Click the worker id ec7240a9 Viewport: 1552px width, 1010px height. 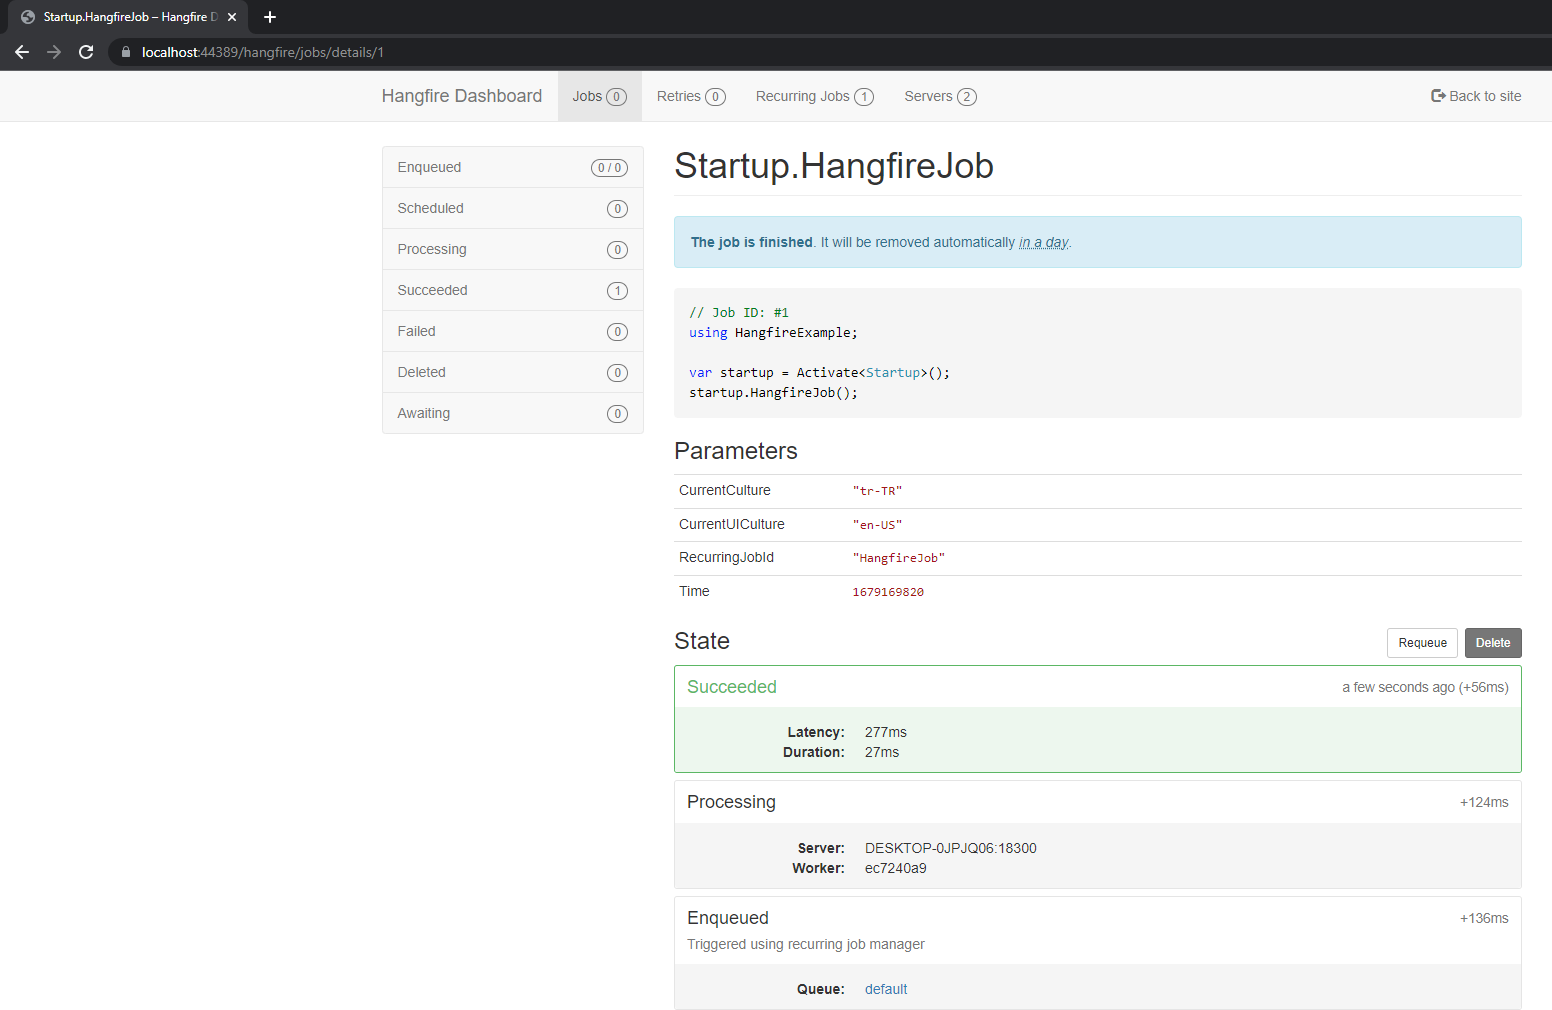tap(896, 868)
